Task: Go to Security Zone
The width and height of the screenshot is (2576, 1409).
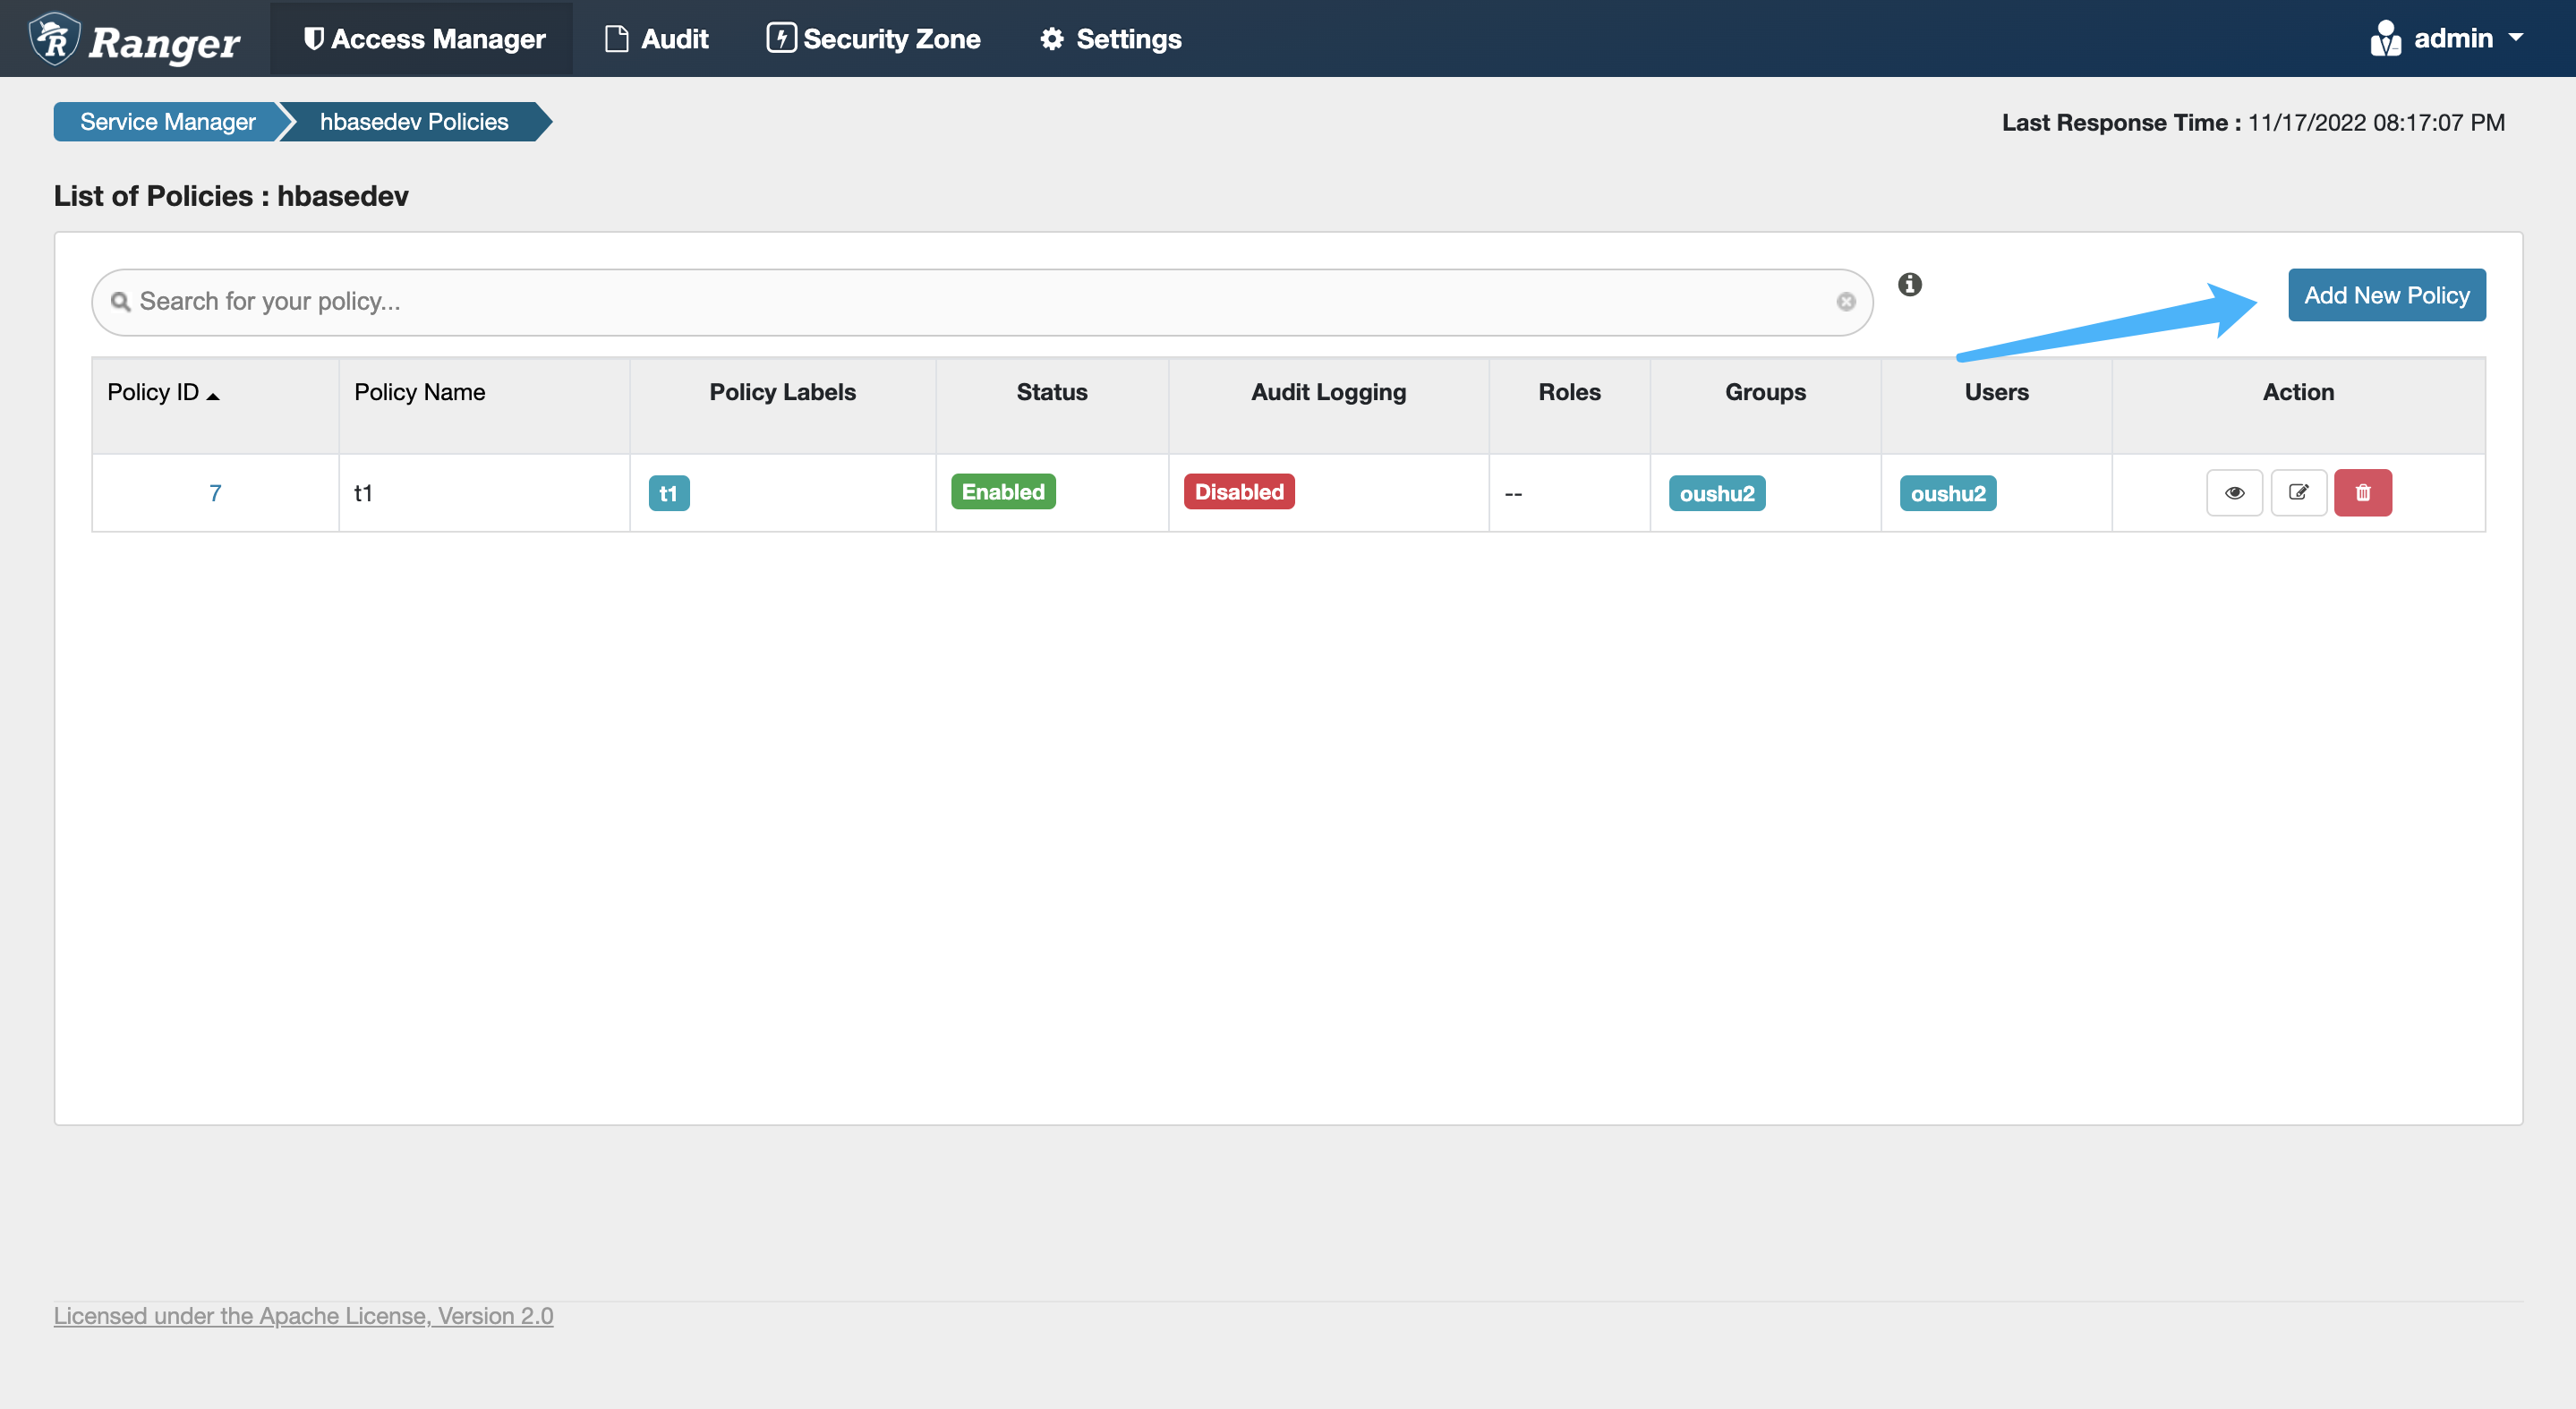Action: [873, 39]
